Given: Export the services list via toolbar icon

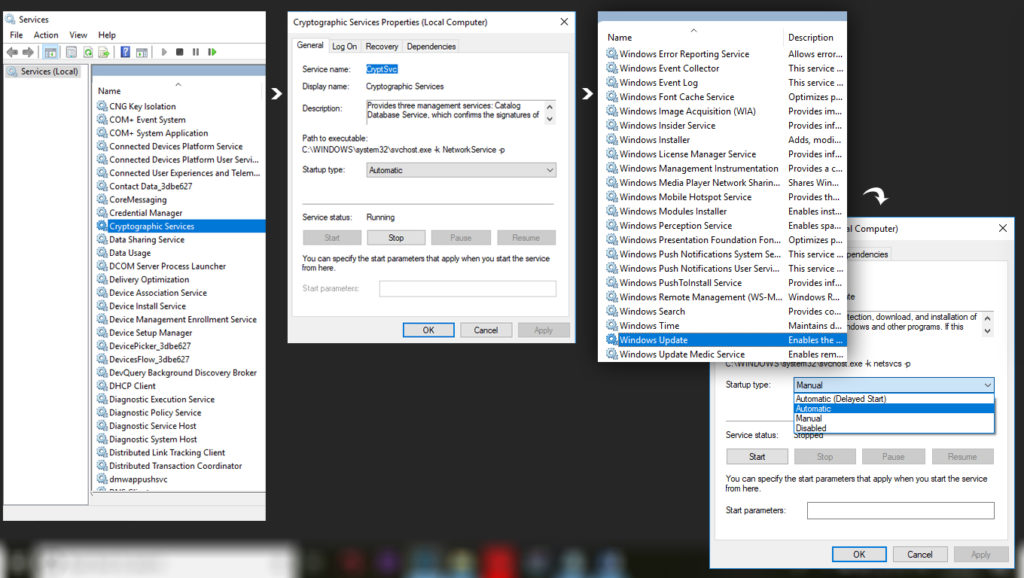Looking at the screenshot, I should click(104, 51).
